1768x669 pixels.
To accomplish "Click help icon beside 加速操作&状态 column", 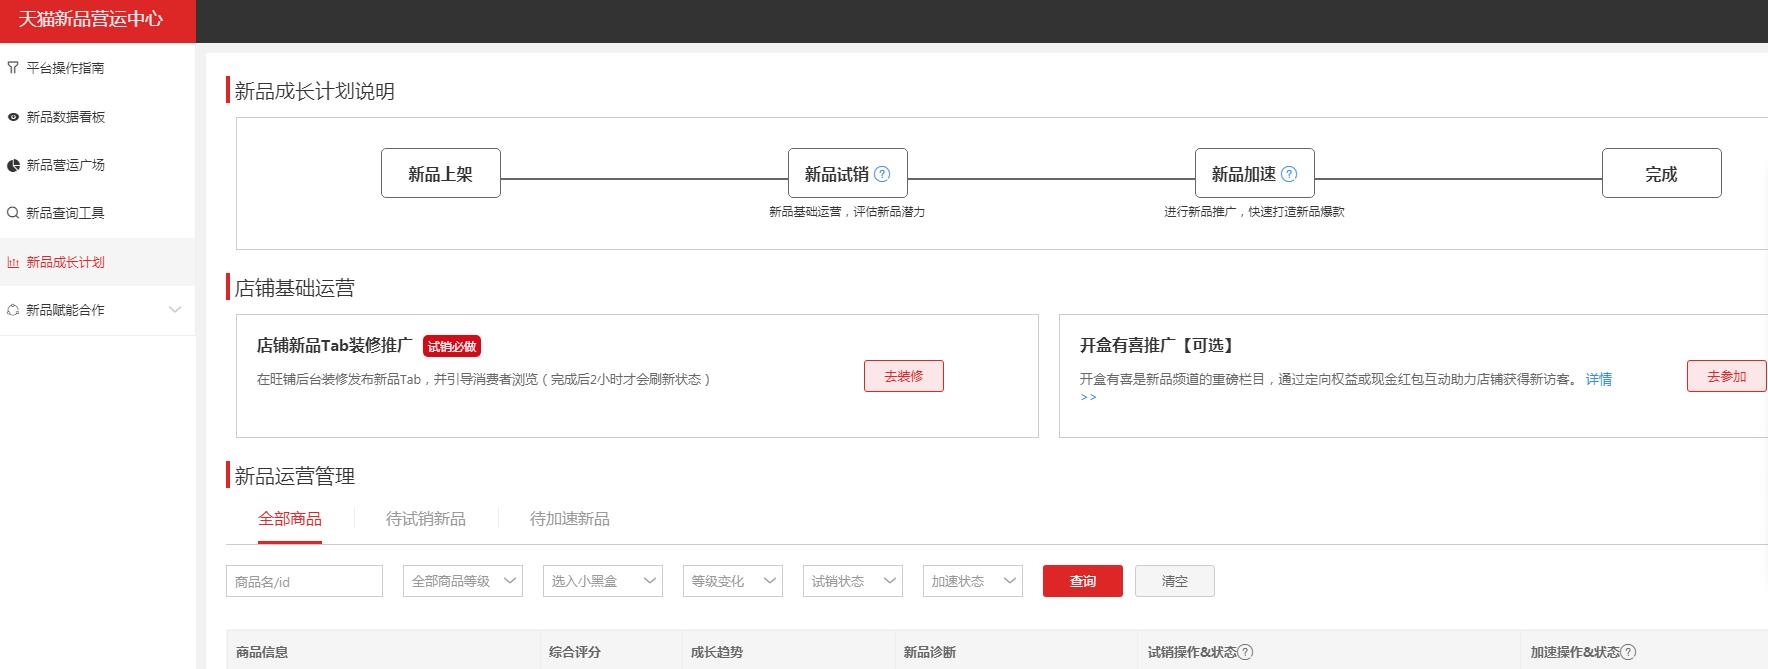I will point(1628,652).
